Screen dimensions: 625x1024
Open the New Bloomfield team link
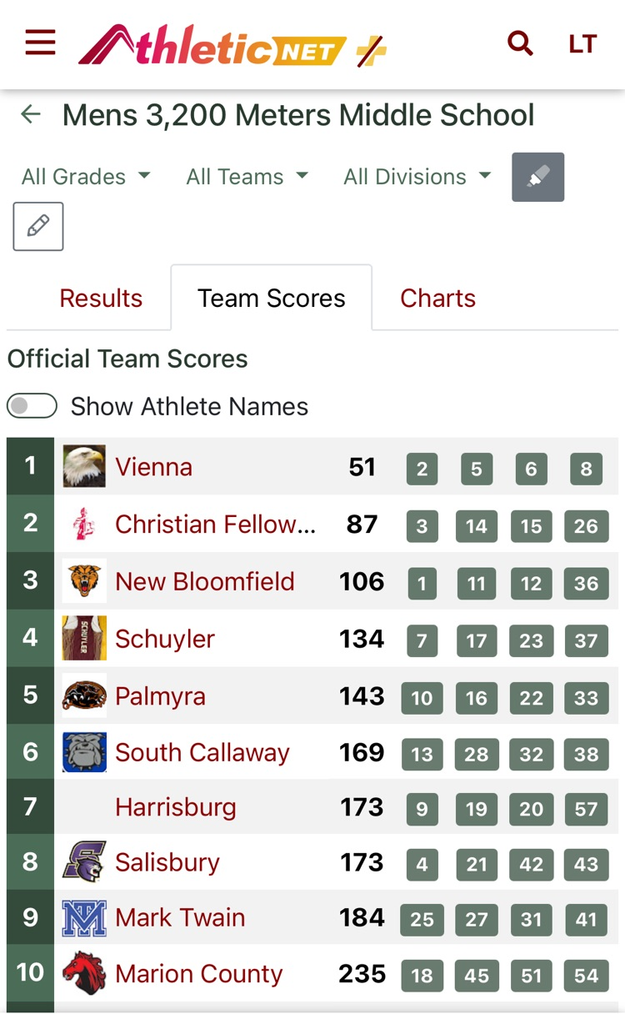pos(205,582)
